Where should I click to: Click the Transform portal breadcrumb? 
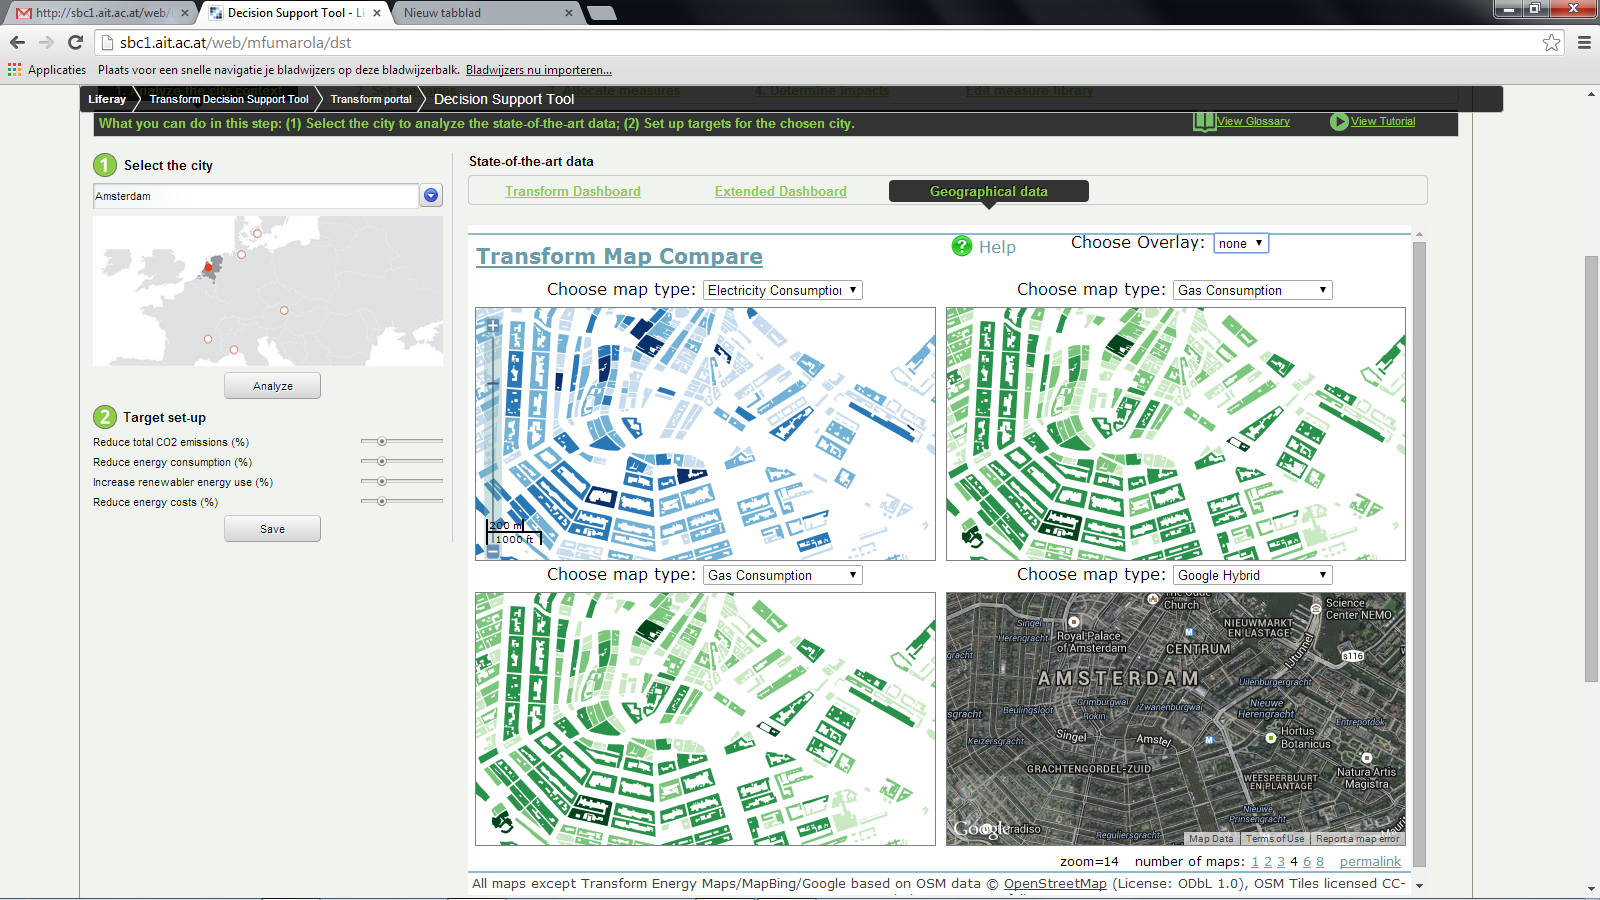click(x=371, y=99)
